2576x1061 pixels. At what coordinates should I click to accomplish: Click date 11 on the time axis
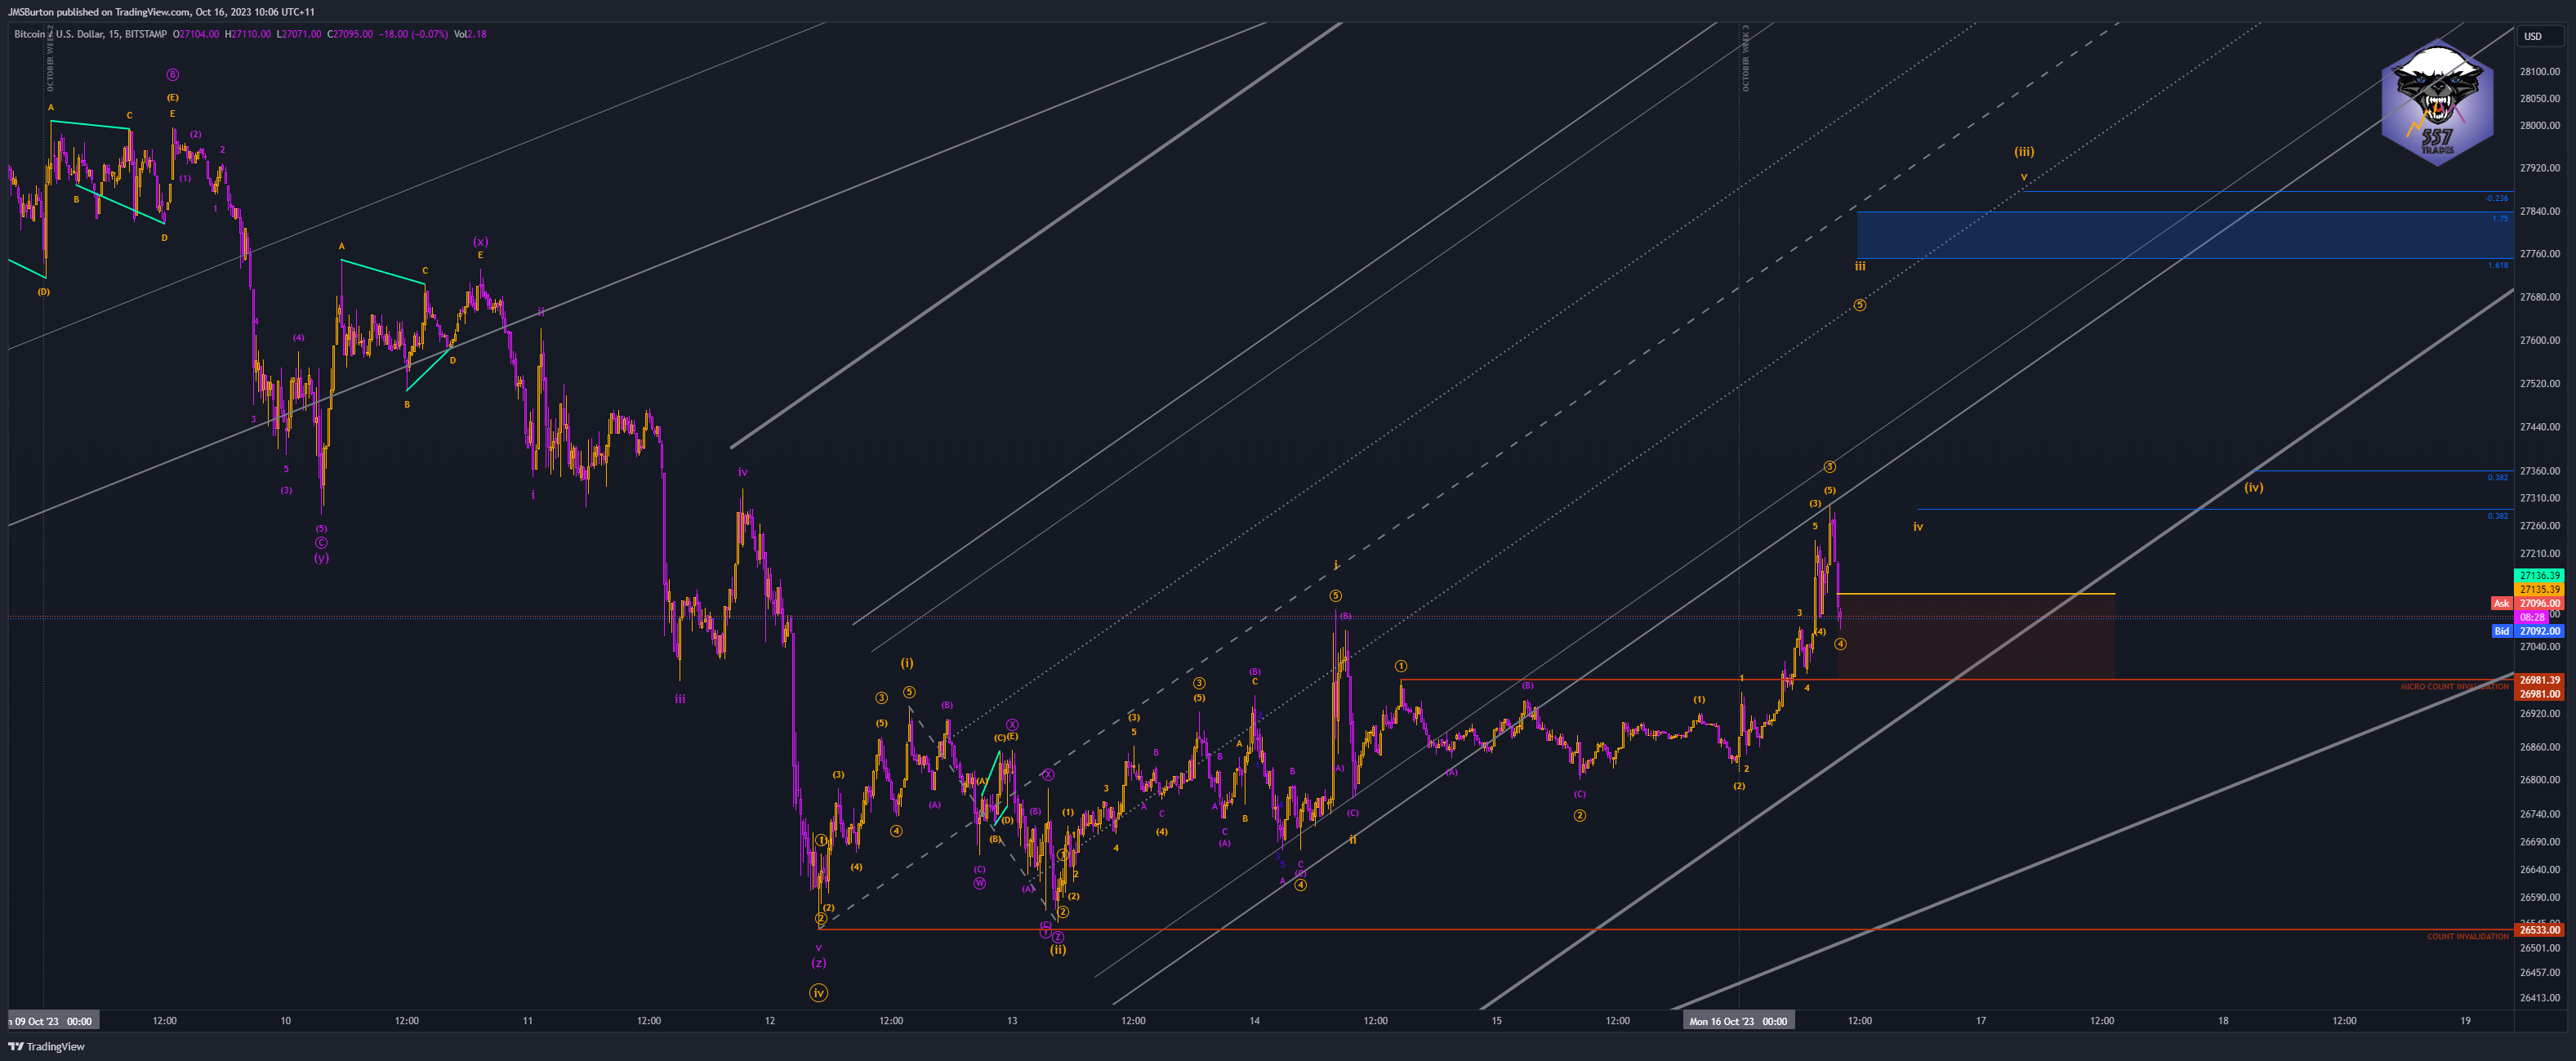tap(528, 1021)
